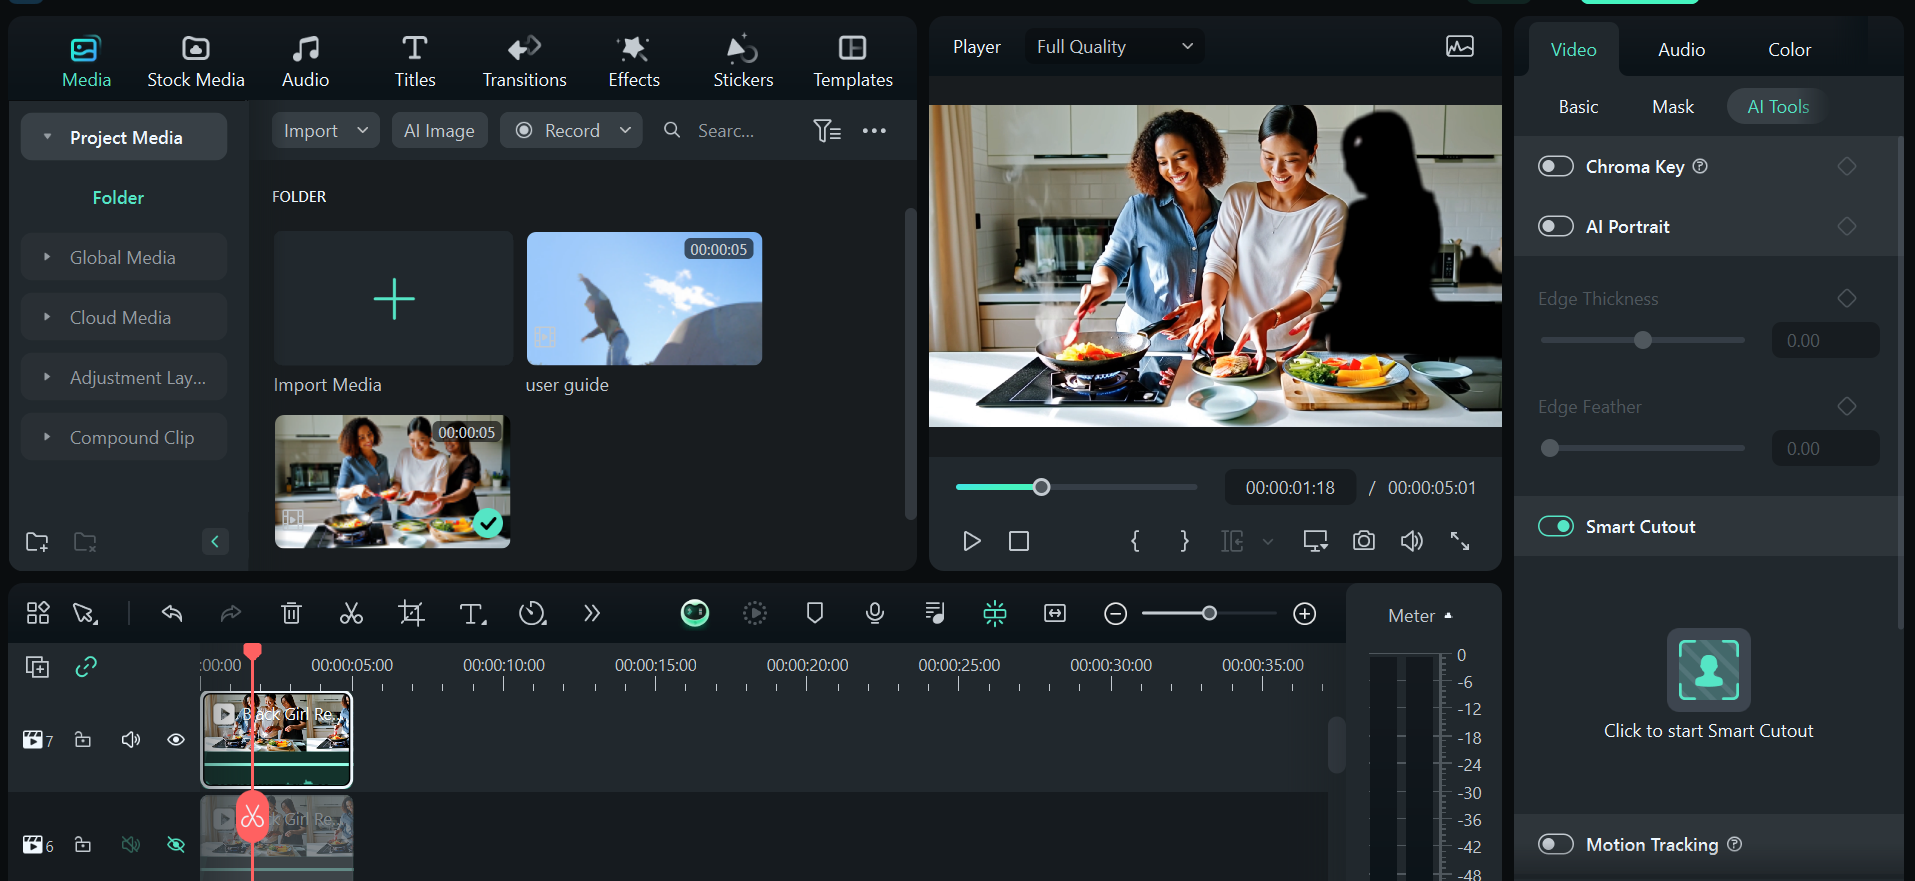Show hidden track 6 eye icon
Image resolution: width=1915 pixels, height=881 pixels.
176,845
